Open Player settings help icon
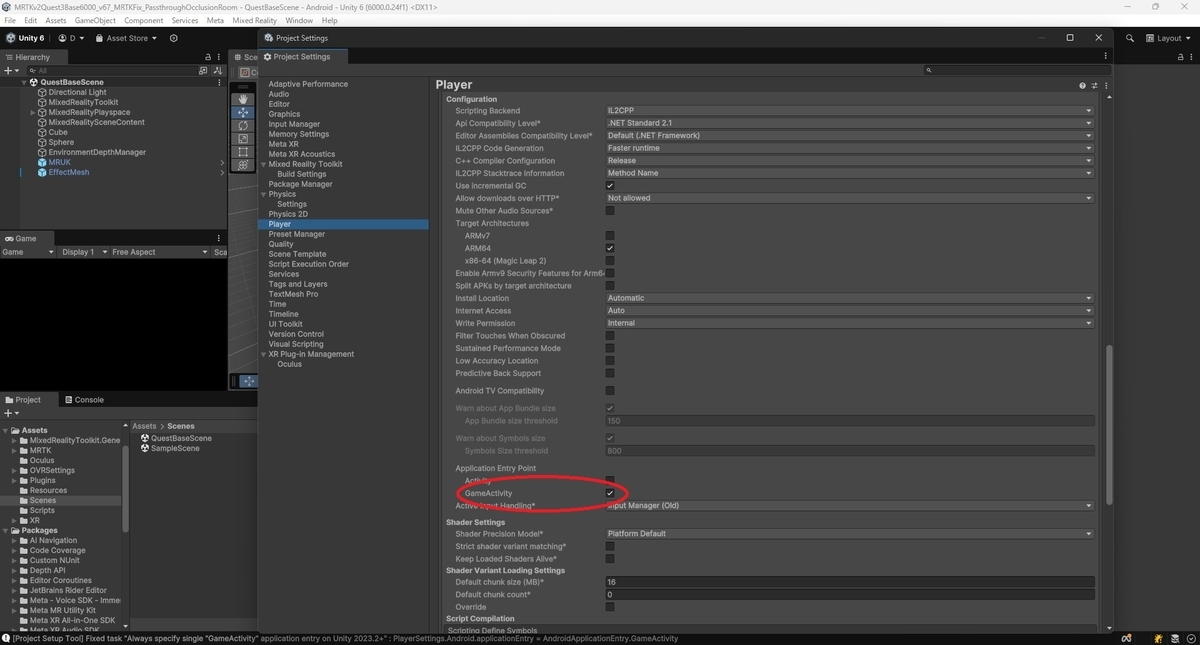This screenshot has height=645, width=1200. 1082,86
